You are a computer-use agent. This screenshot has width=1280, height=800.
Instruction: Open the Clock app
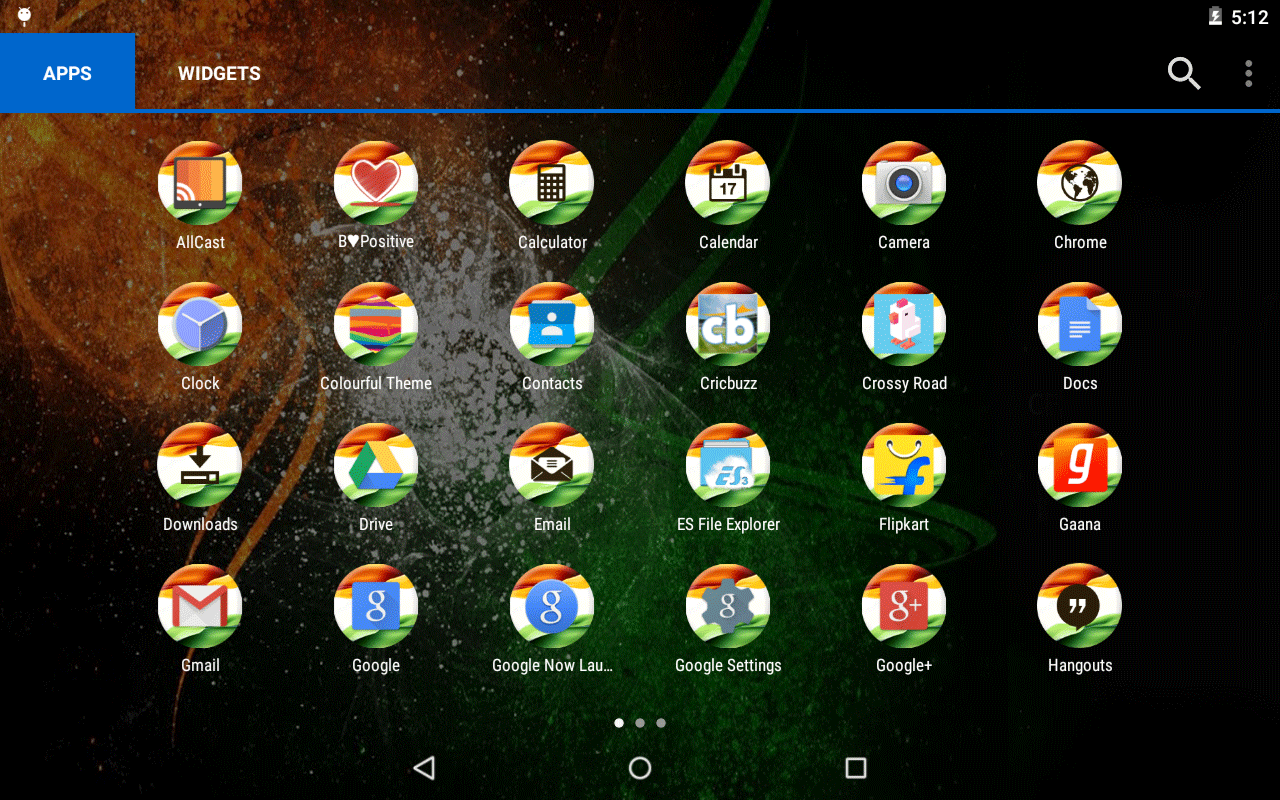(x=200, y=324)
